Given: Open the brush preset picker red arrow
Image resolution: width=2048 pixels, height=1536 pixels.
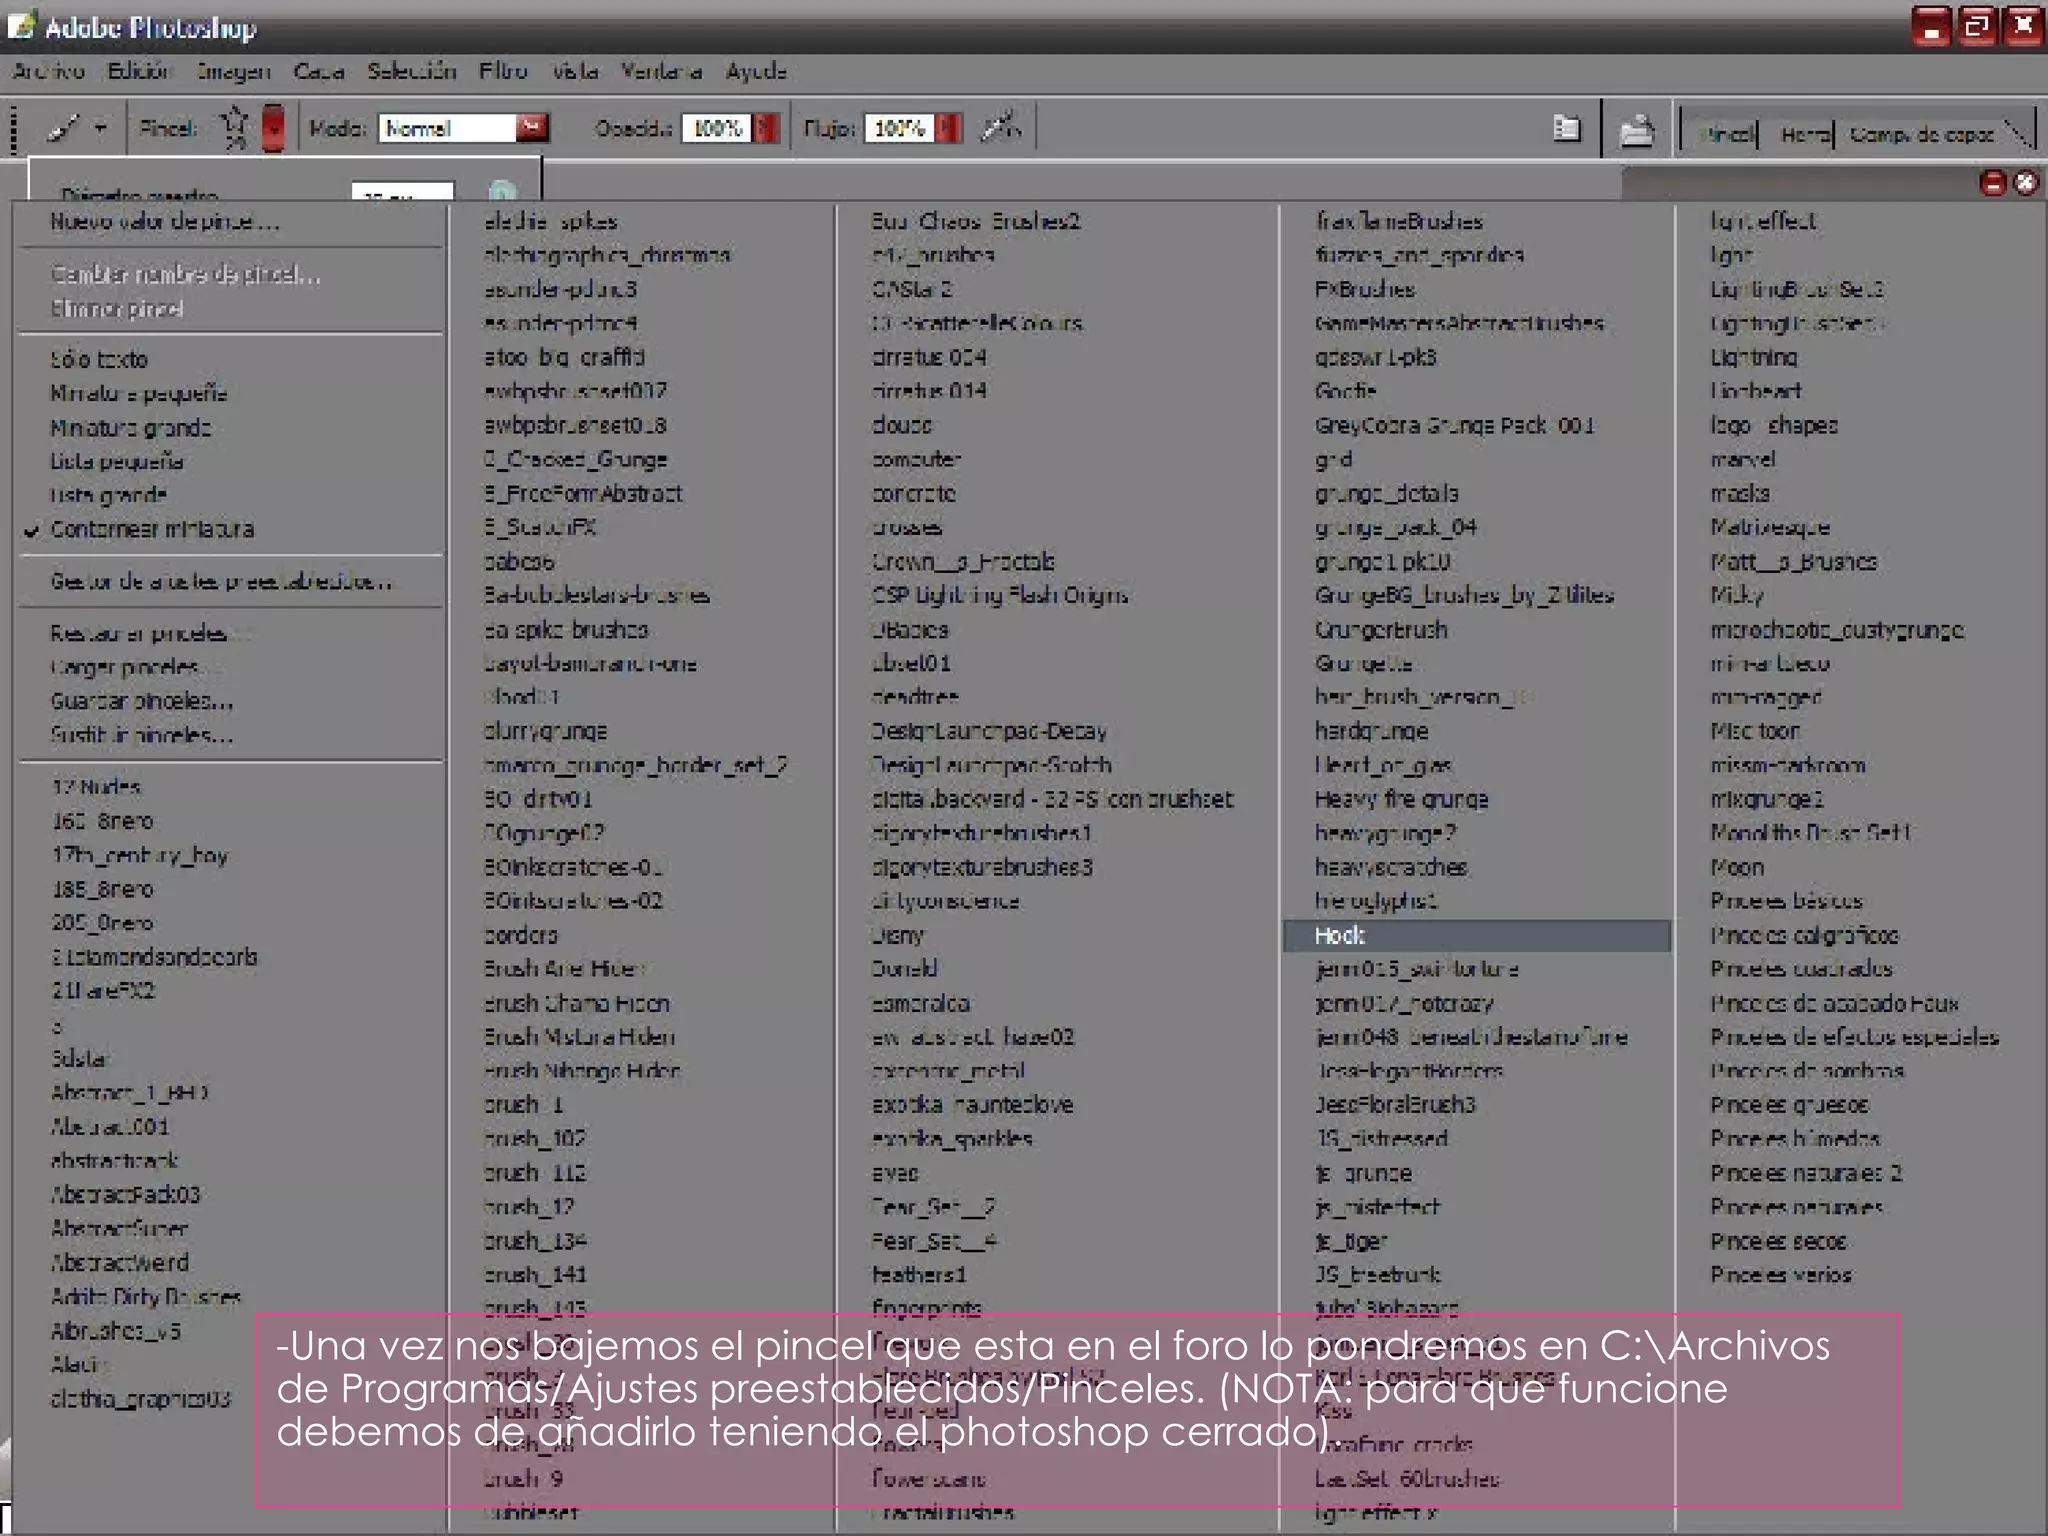Looking at the screenshot, I should point(273,128).
